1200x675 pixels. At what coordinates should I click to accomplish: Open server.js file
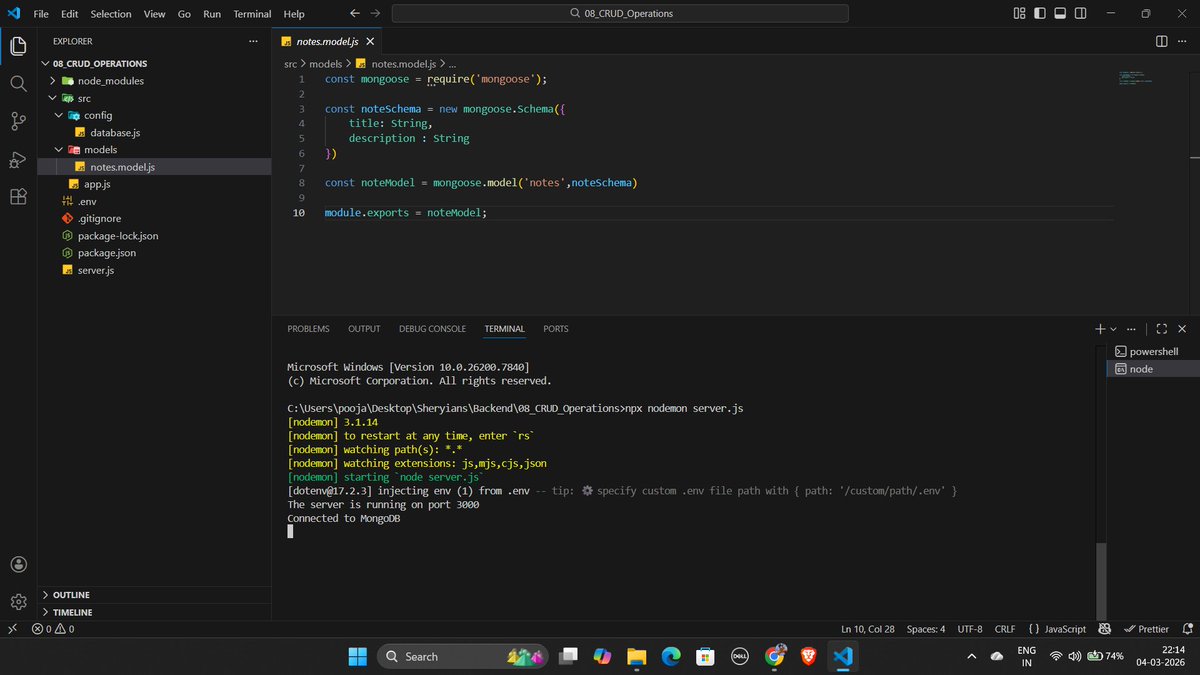[x=96, y=270]
